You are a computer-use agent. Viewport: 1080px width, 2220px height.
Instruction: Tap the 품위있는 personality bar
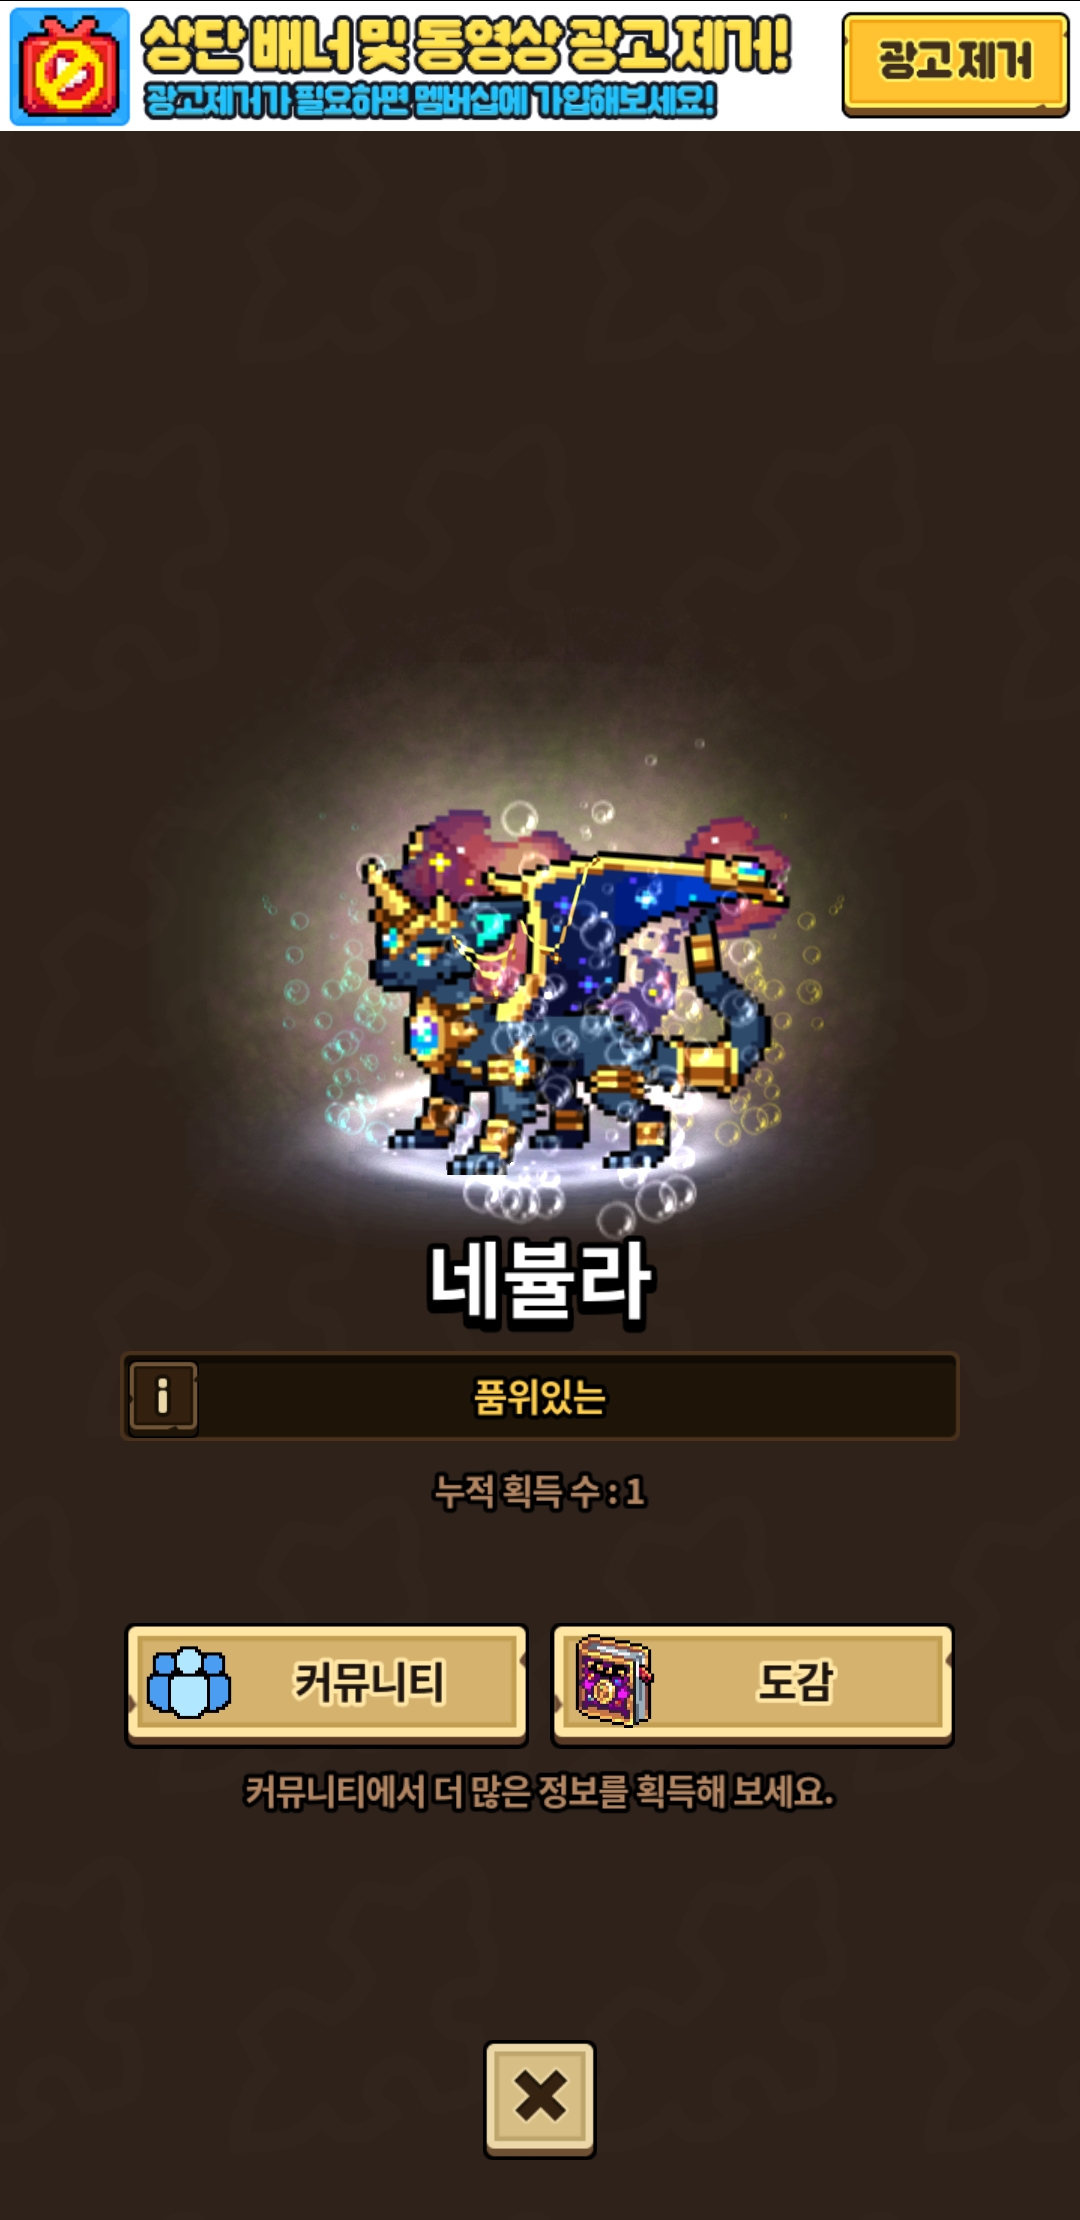coord(540,1396)
